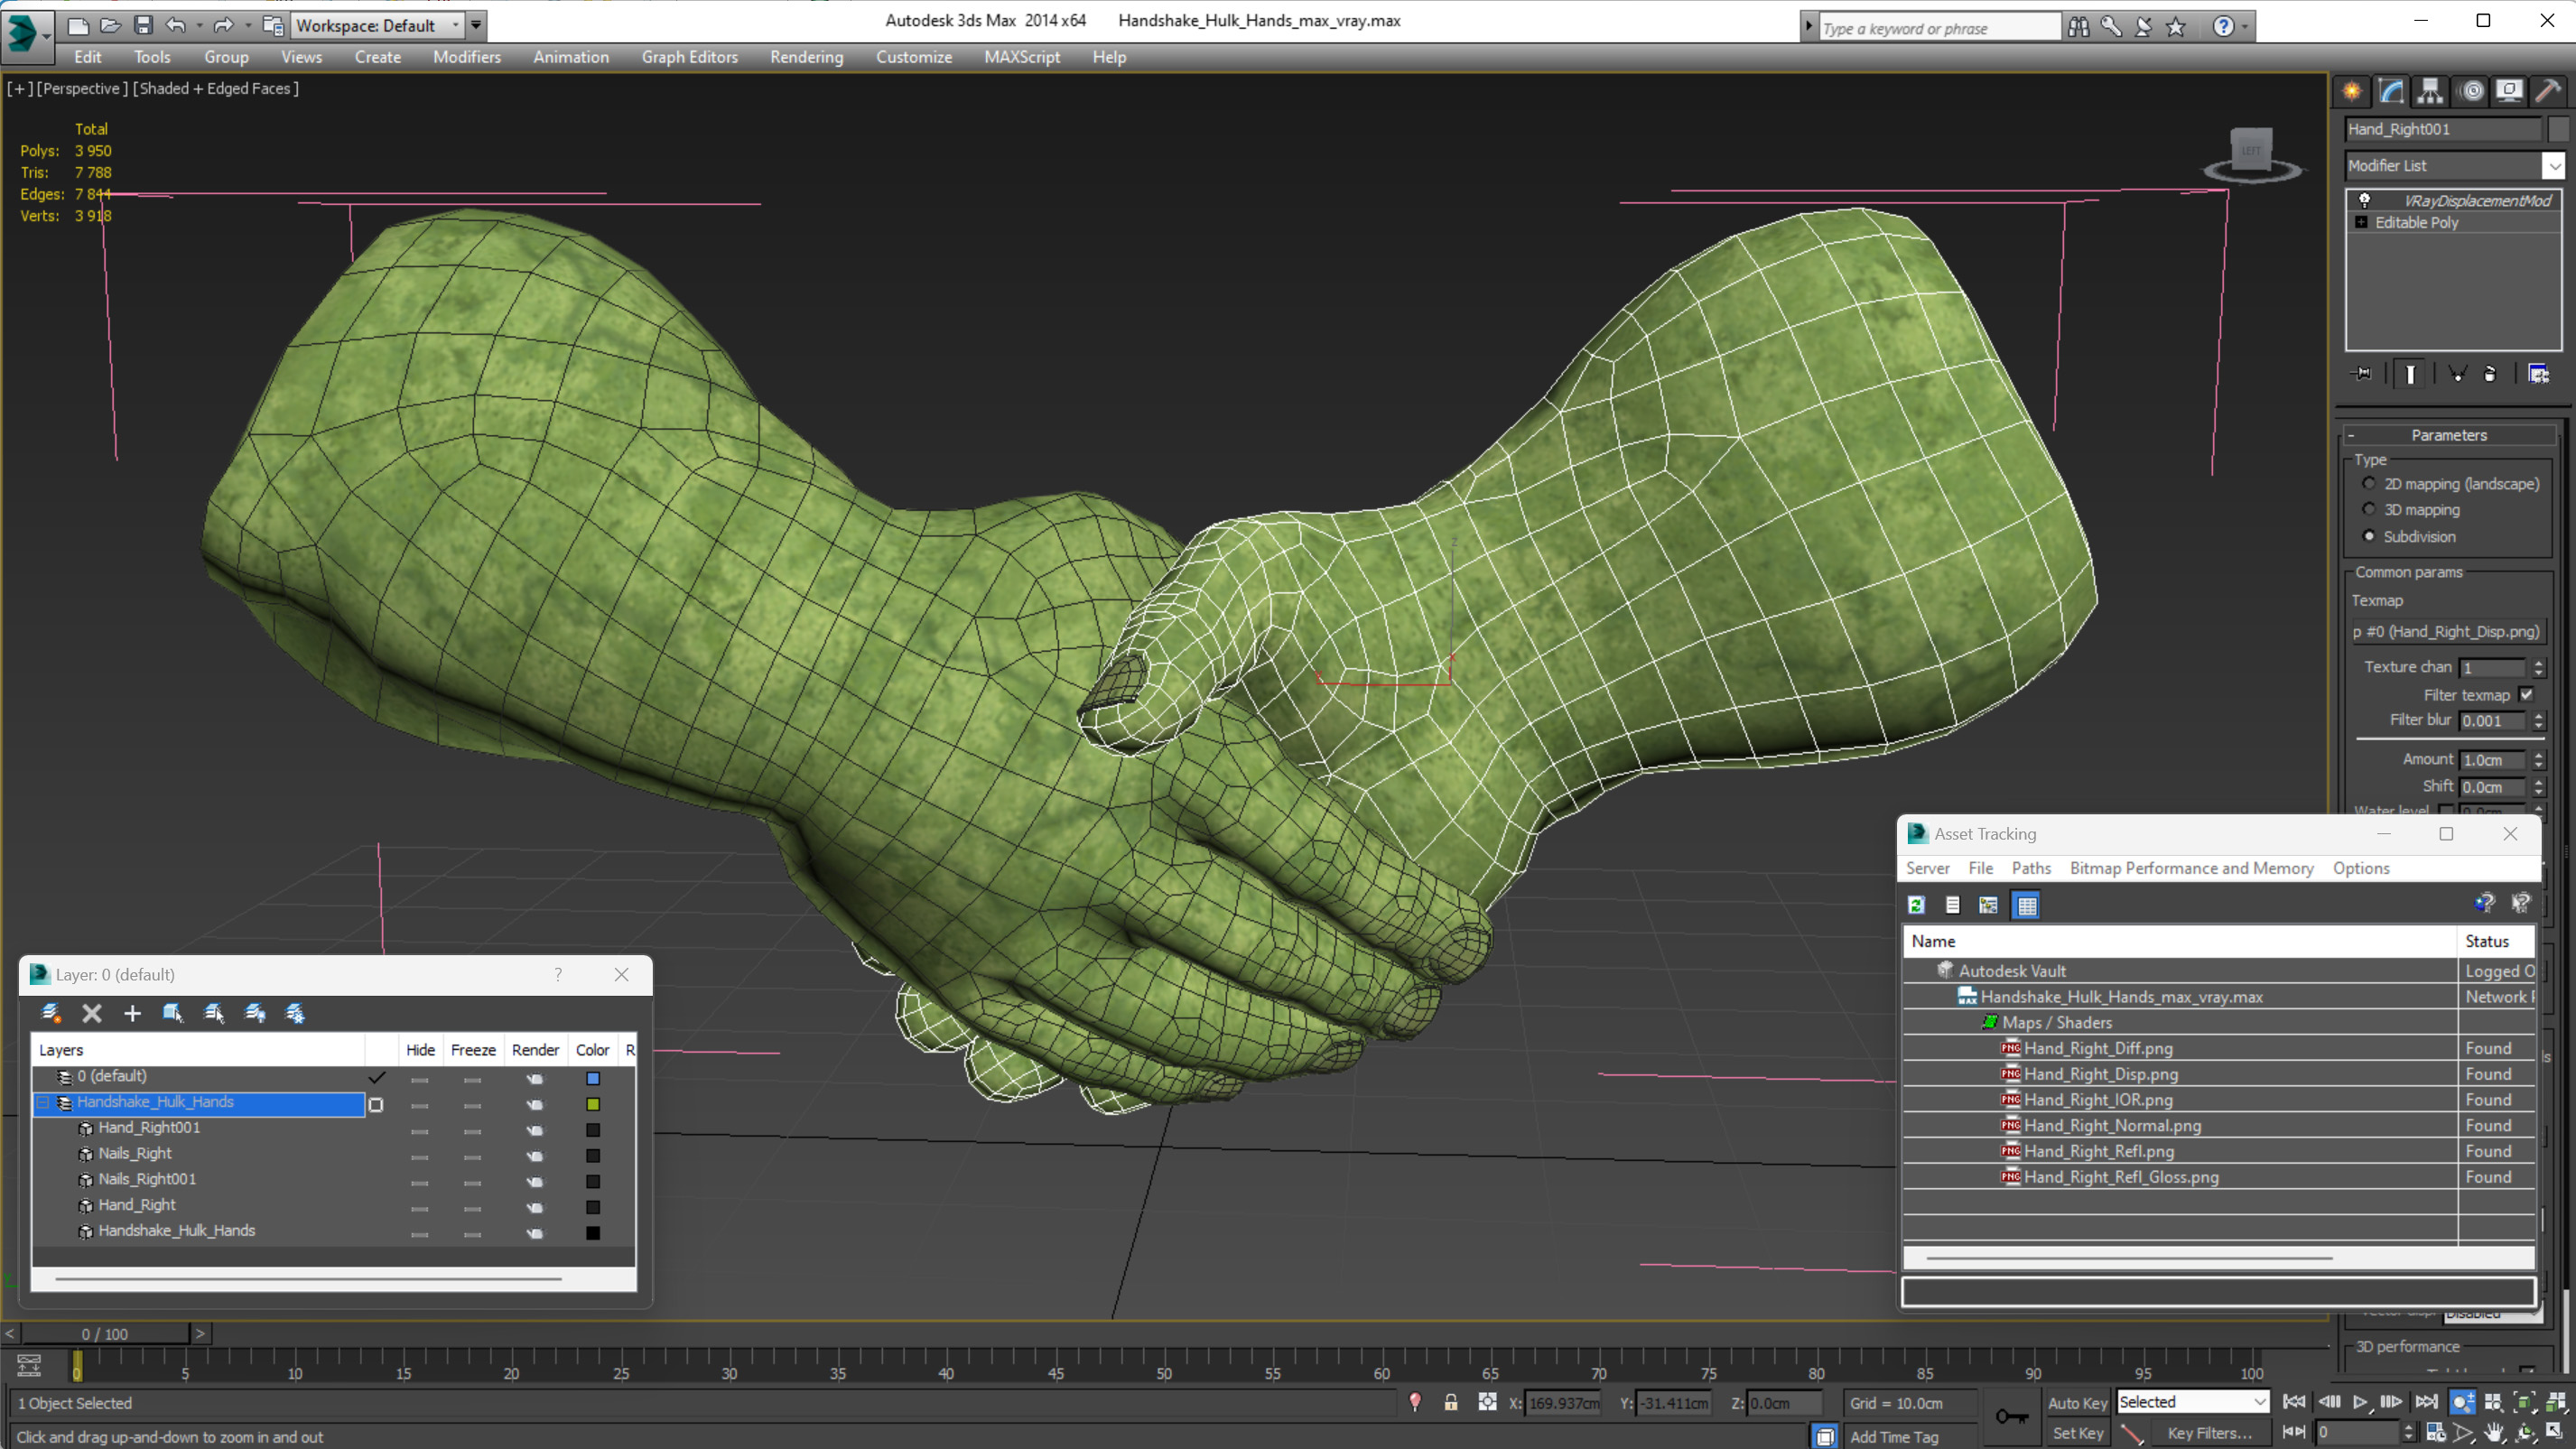Image resolution: width=2576 pixels, height=1449 pixels.
Task: Toggle Freeze for Hand_Right row
Action: coord(472,1208)
